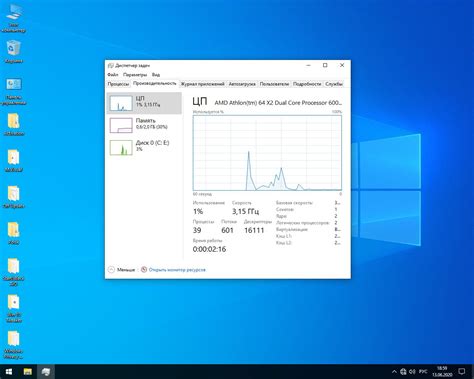Open the notification center icon
Screen dimensions: 474x379
click(x=462, y=371)
